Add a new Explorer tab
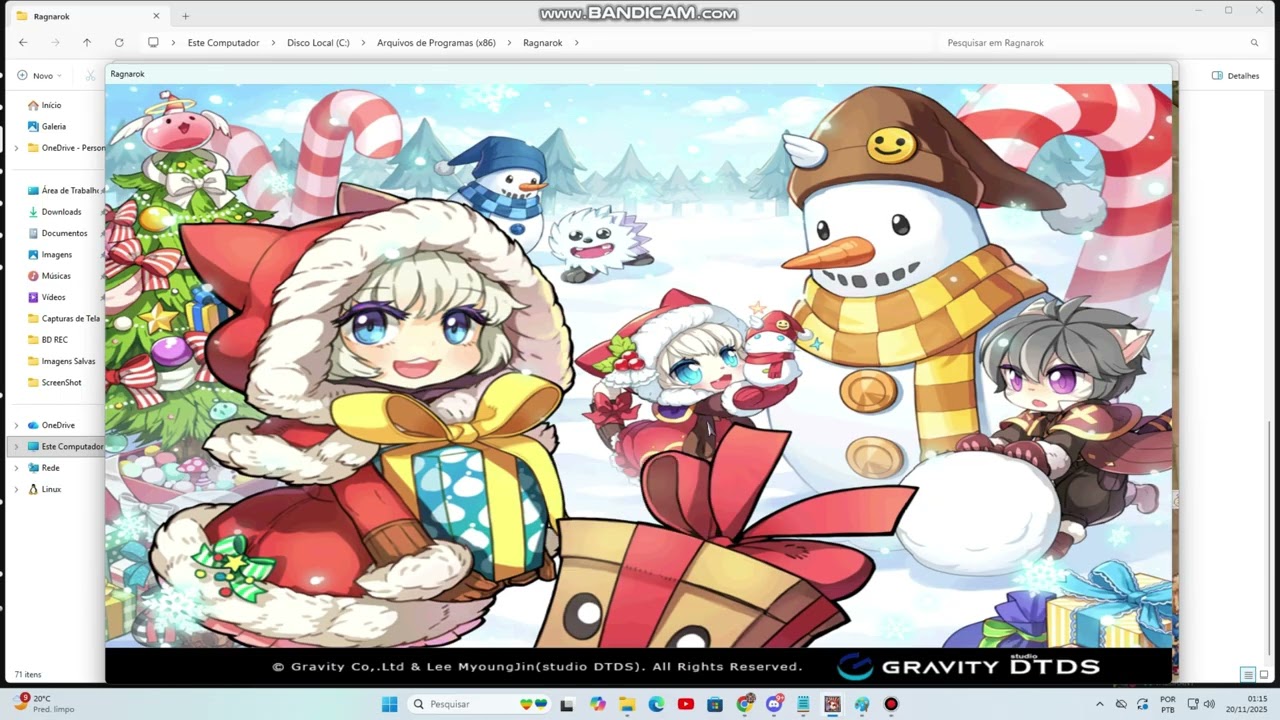This screenshot has height=720, width=1280. click(185, 16)
